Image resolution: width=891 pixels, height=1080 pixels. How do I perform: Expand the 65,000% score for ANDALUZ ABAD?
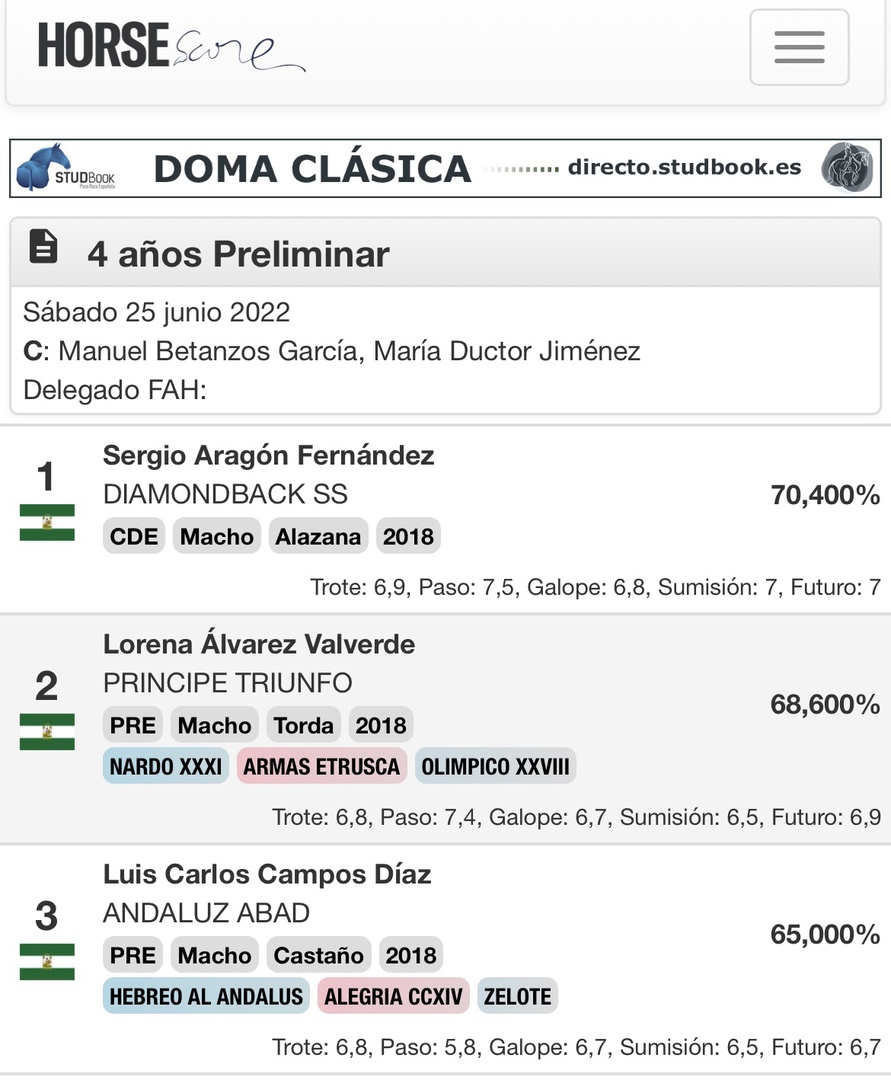click(824, 935)
